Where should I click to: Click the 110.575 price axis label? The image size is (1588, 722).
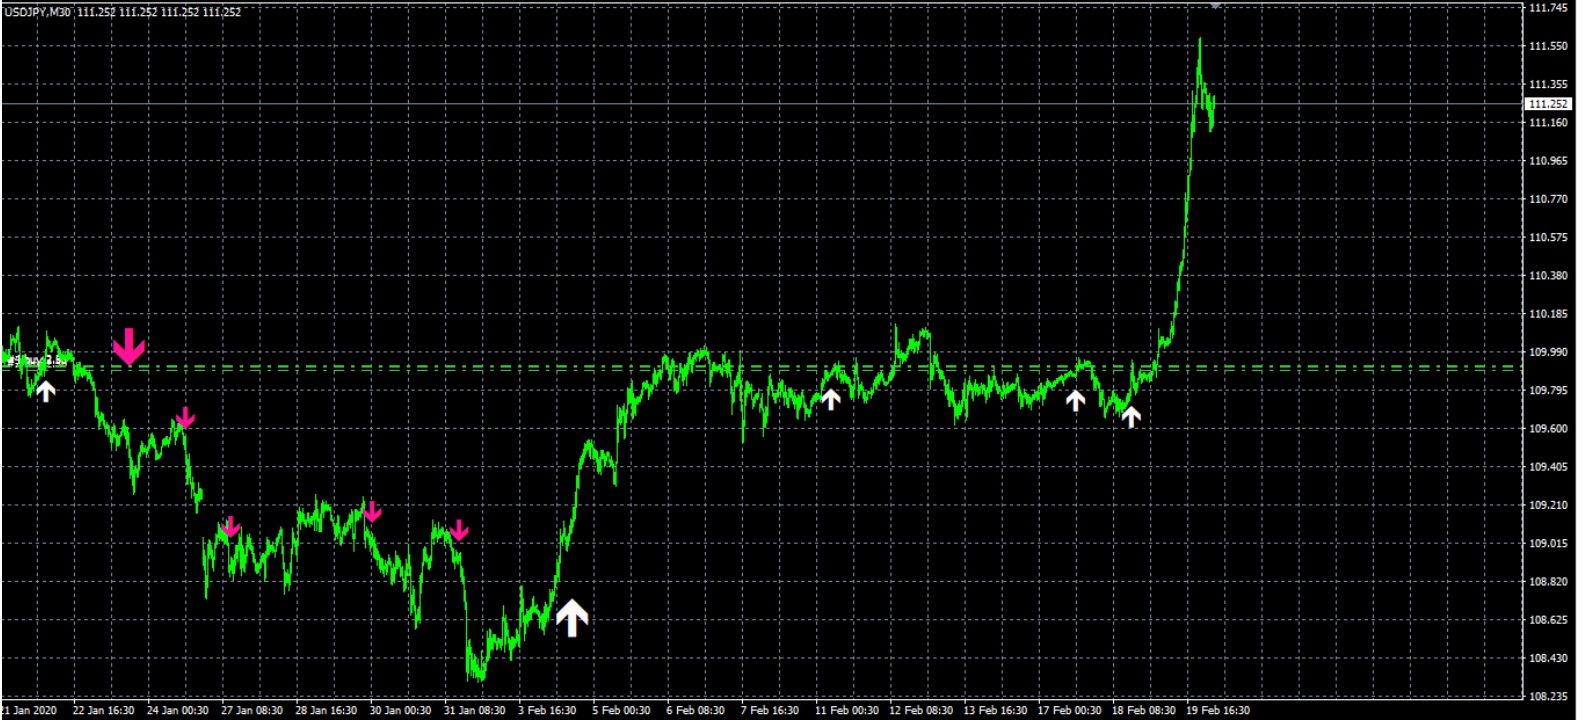tap(1549, 237)
